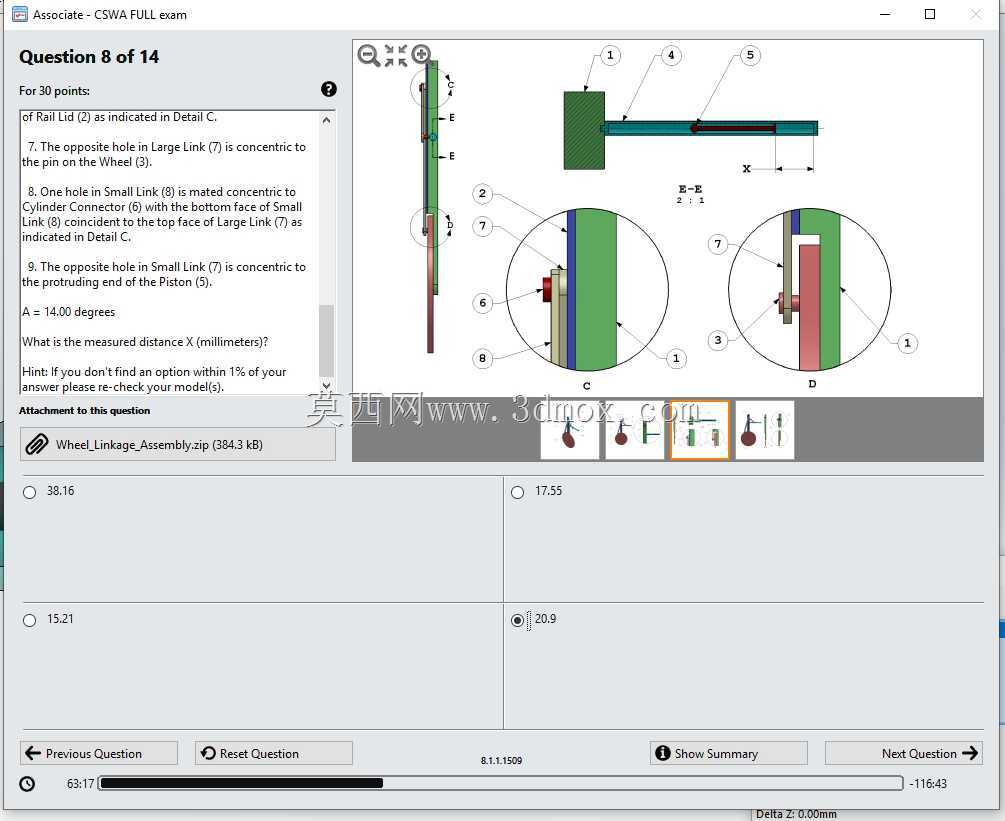Viewport: 1005px width, 821px height.
Task: Open second drawing thumbnail
Action: point(635,430)
